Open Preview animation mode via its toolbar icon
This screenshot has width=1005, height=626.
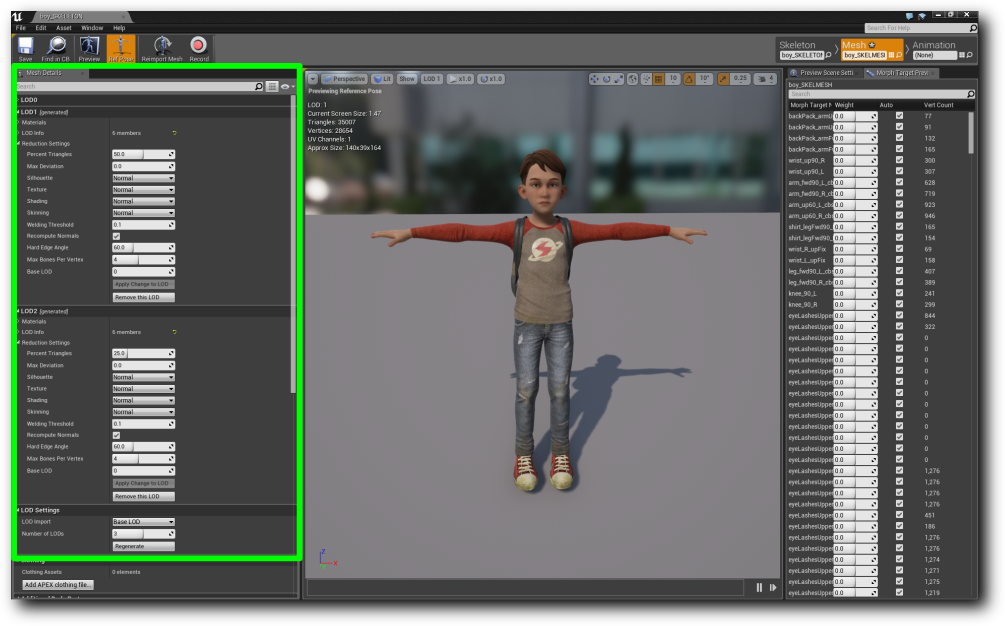point(88,46)
